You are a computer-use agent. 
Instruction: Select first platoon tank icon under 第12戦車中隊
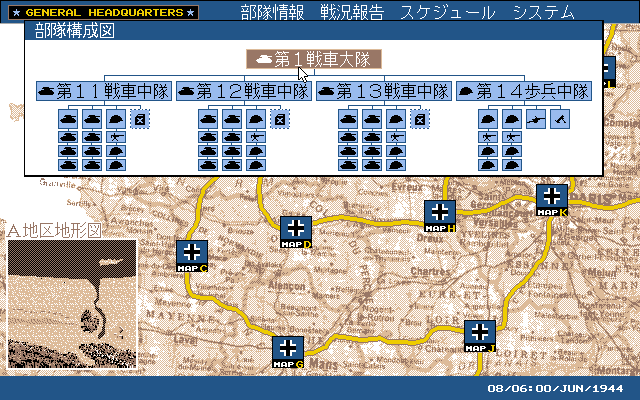coord(208,119)
